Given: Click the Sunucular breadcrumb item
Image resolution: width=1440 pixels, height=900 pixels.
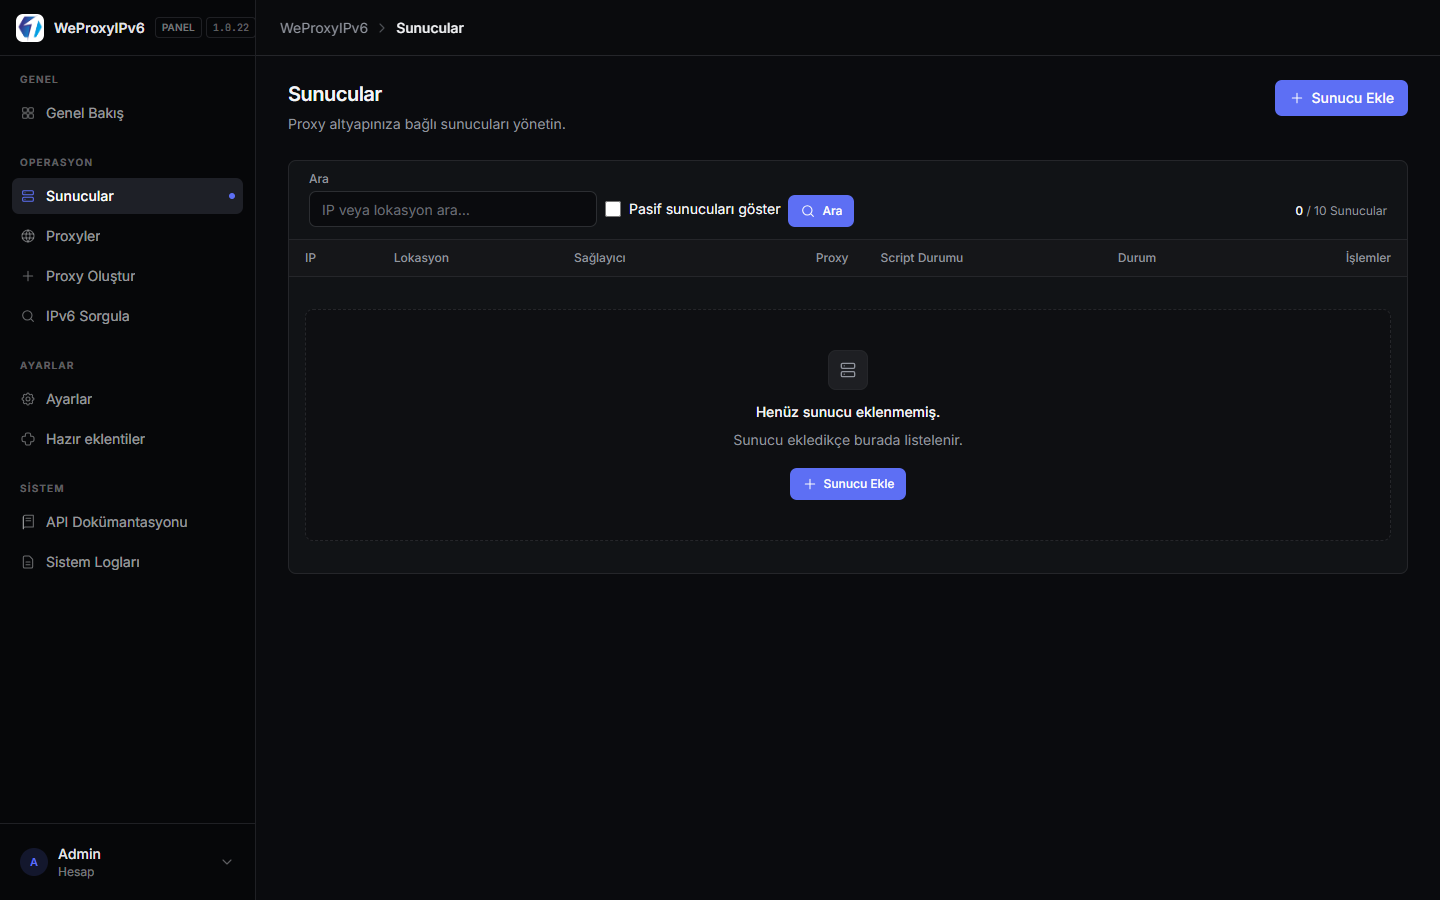Looking at the screenshot, I should [430, 28].
